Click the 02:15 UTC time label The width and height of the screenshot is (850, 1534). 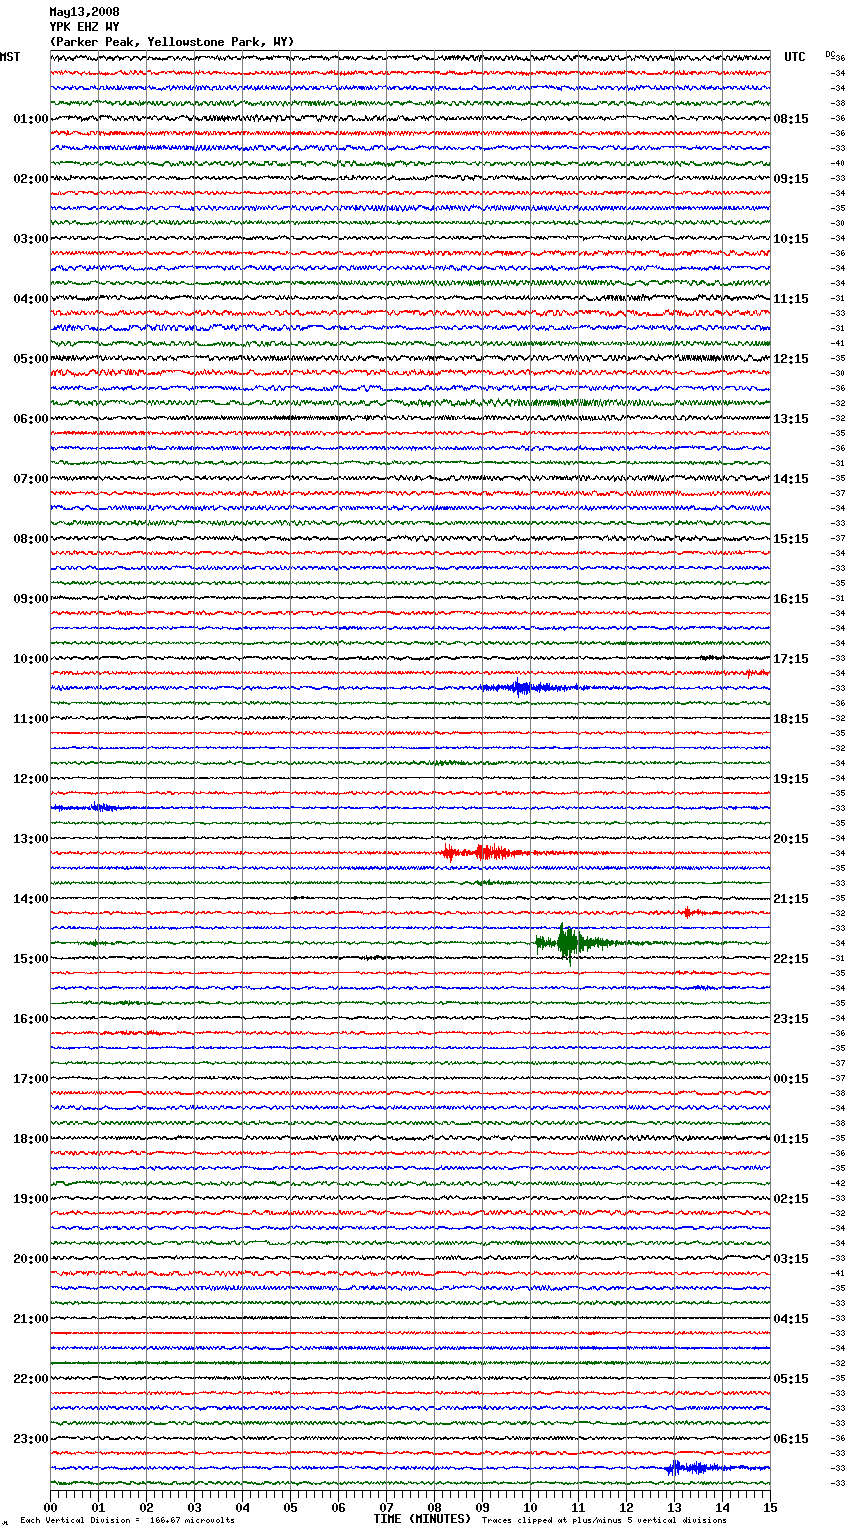(791, 1199)
